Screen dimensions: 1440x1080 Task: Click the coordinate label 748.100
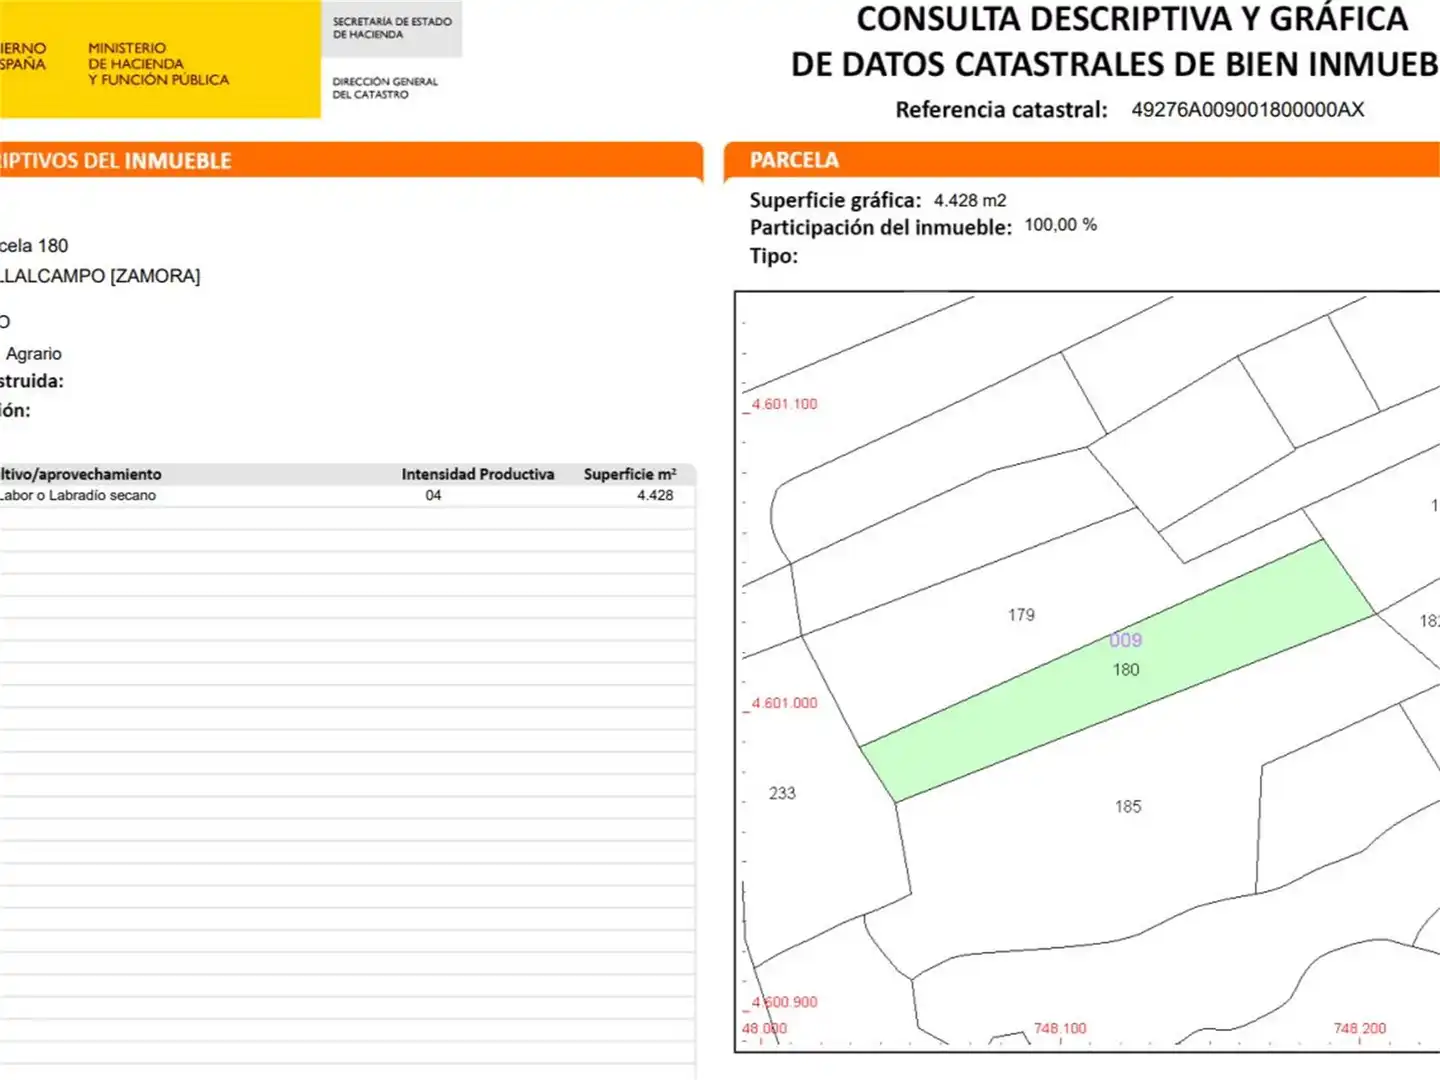click(x=1060, y=1028)
